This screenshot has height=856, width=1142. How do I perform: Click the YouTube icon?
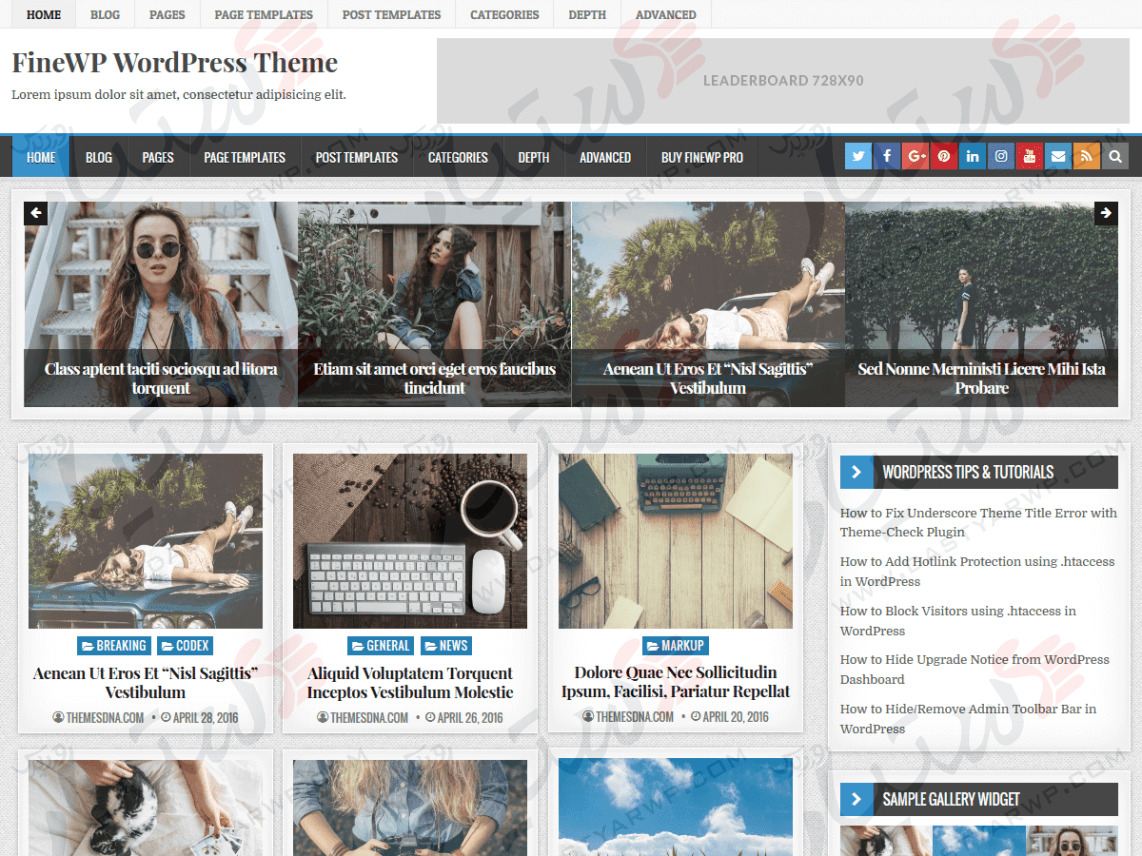(1029, 156)
